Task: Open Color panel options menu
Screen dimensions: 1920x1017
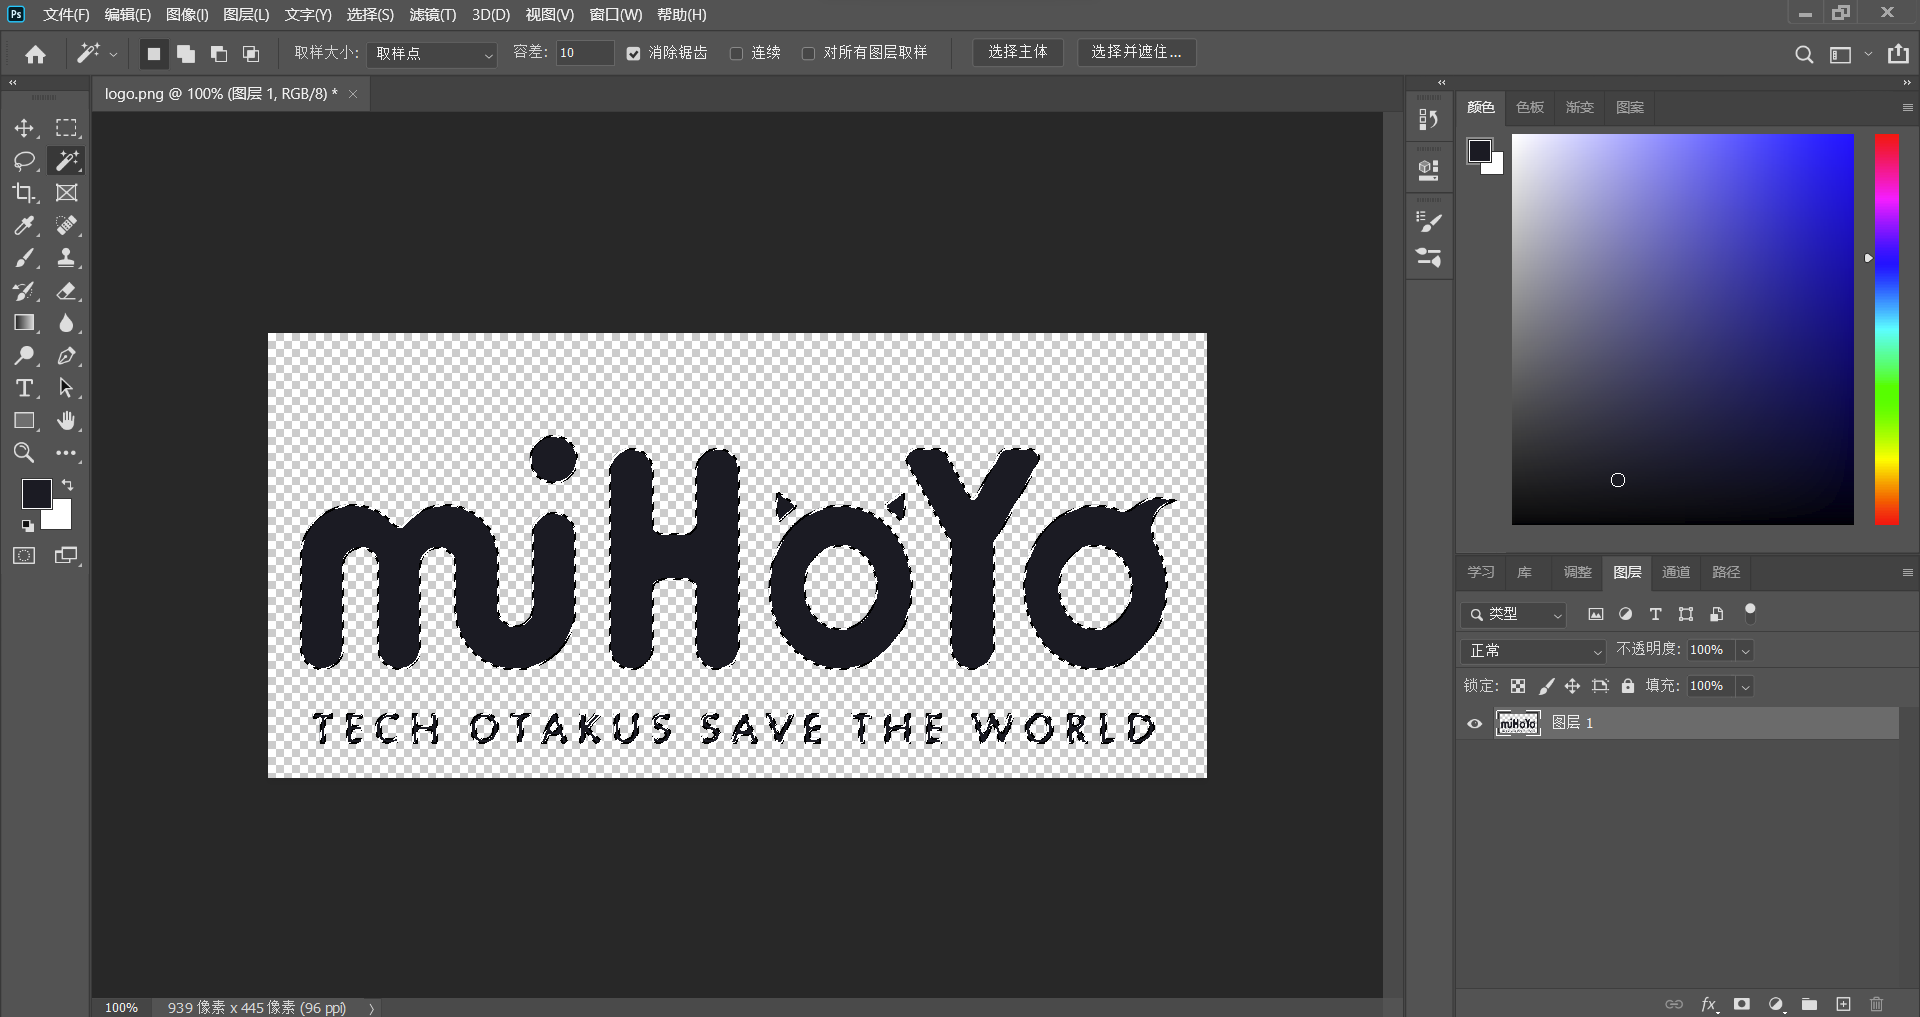Action: (x=1907, y=108)
